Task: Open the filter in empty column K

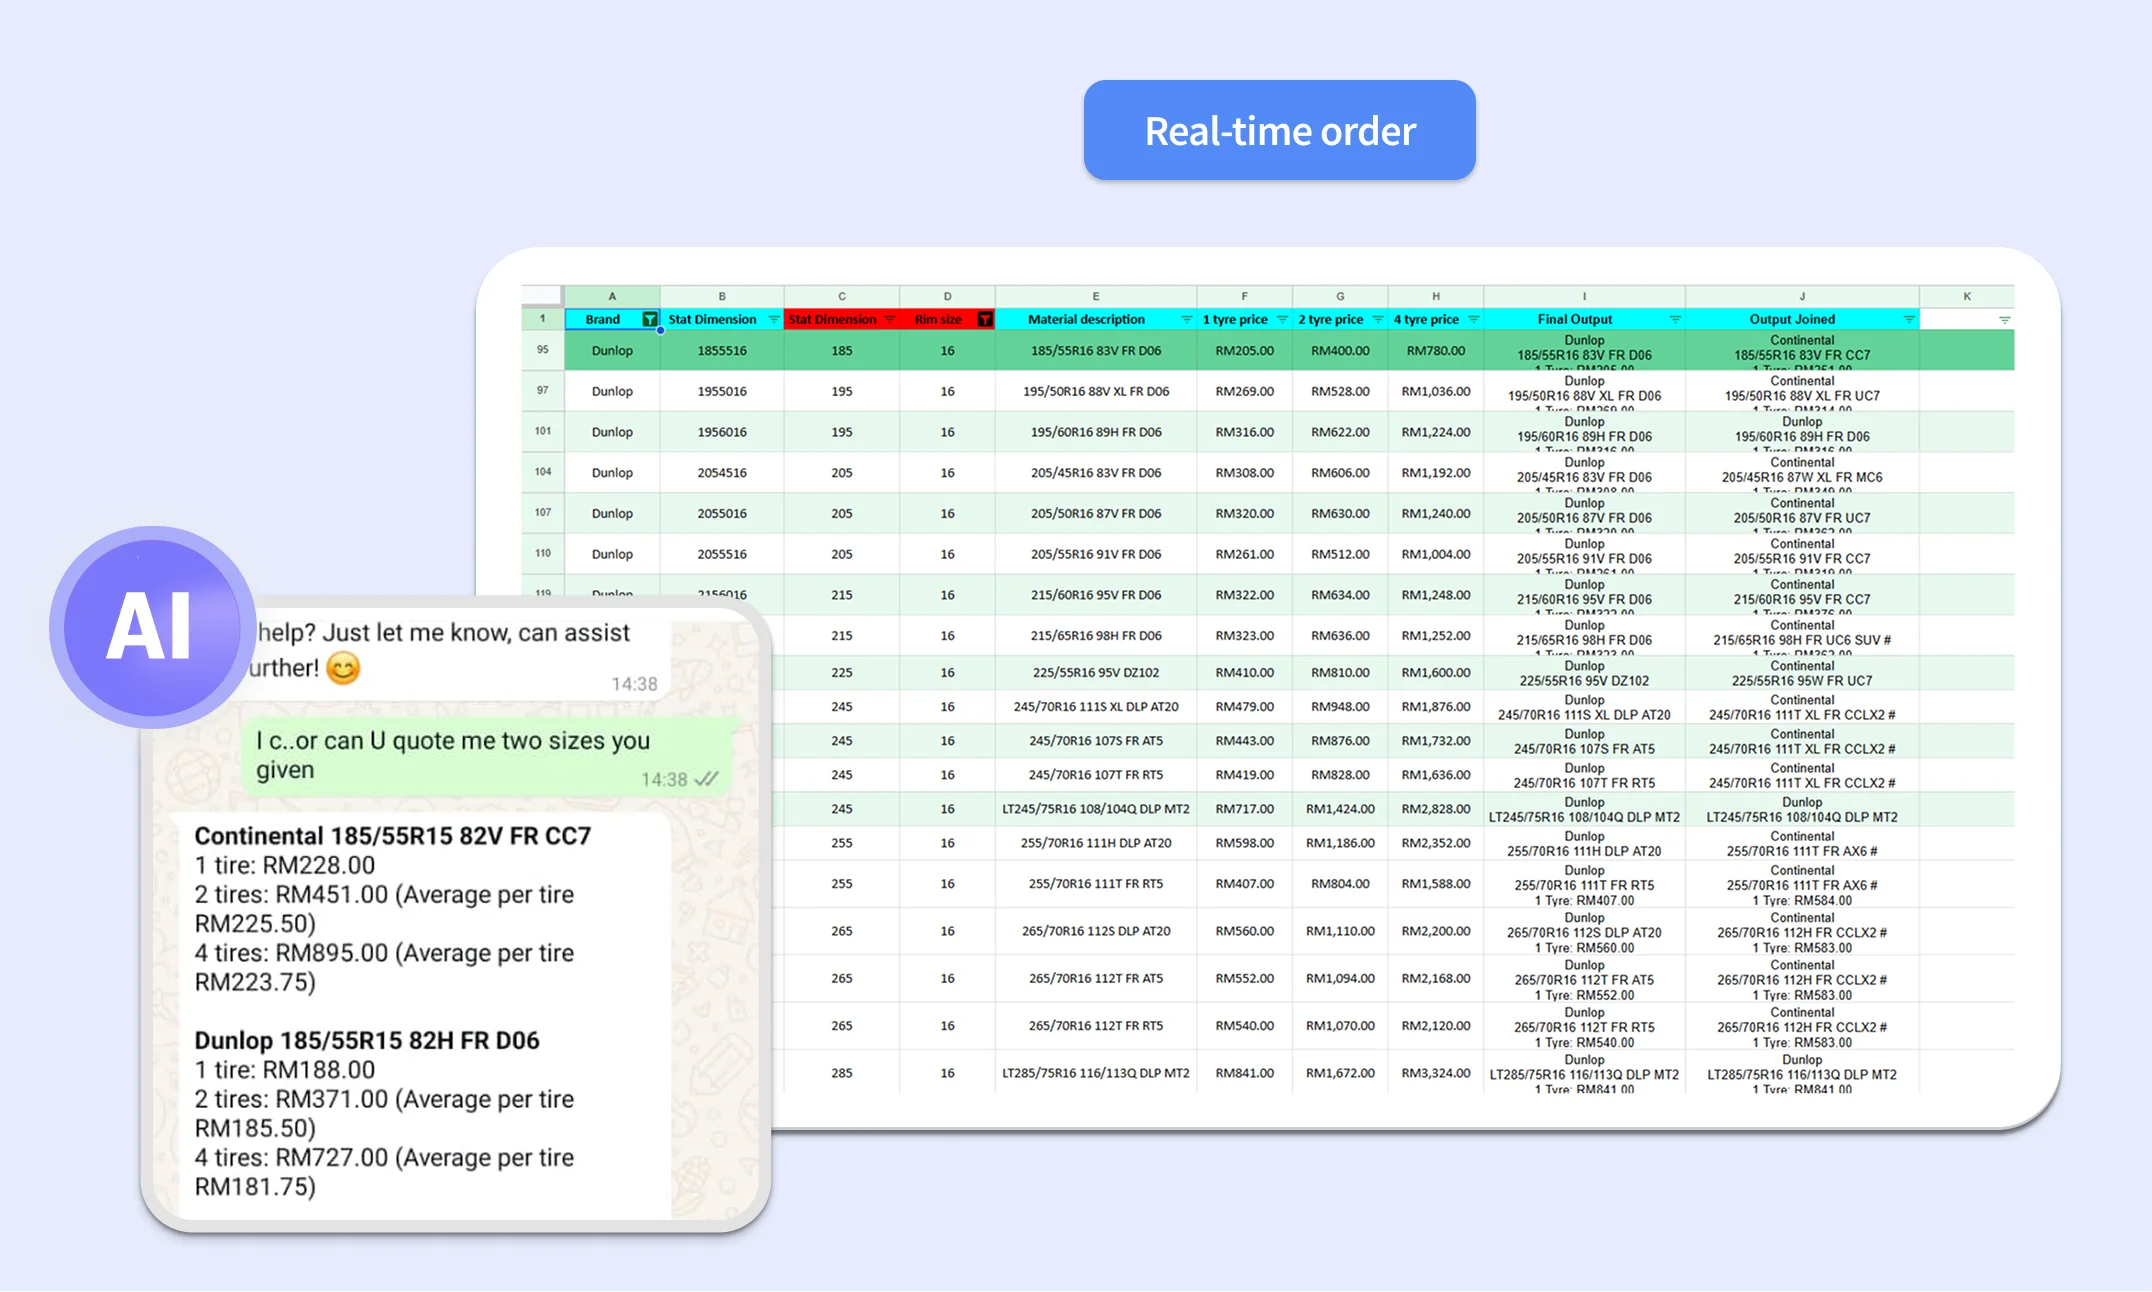Action: (x=2004, y=319)
